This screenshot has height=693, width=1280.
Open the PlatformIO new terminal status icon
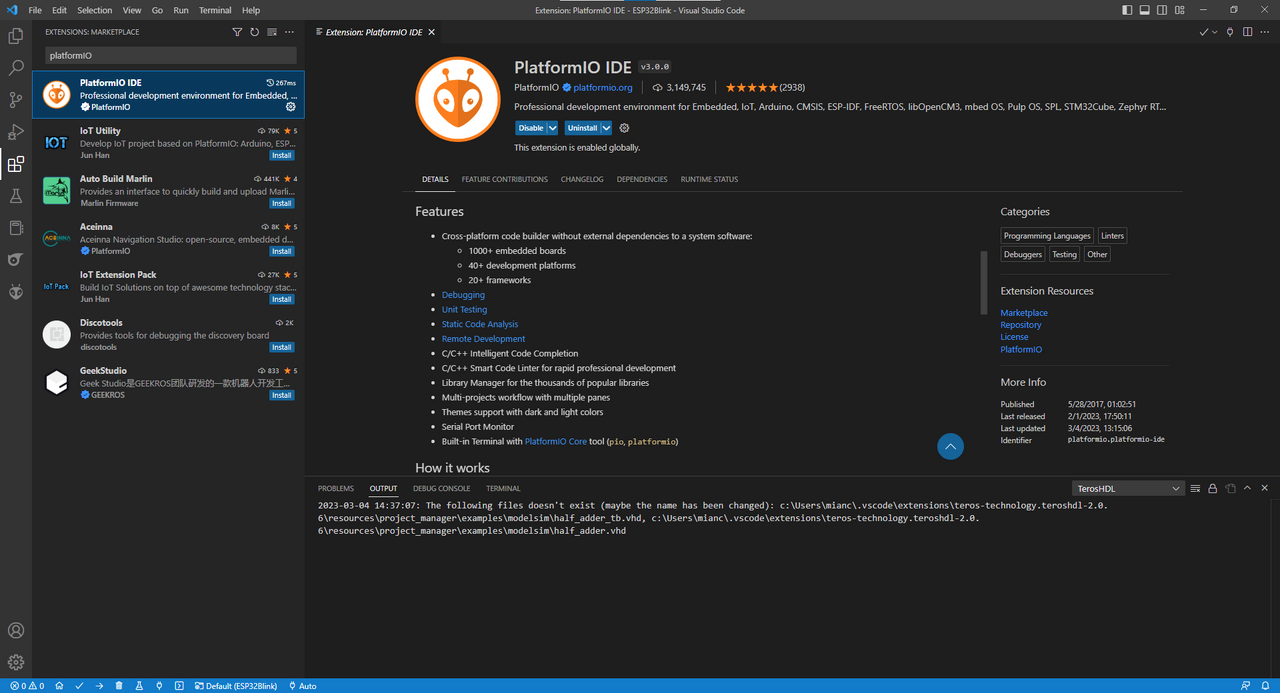click(x=179, y=686)
